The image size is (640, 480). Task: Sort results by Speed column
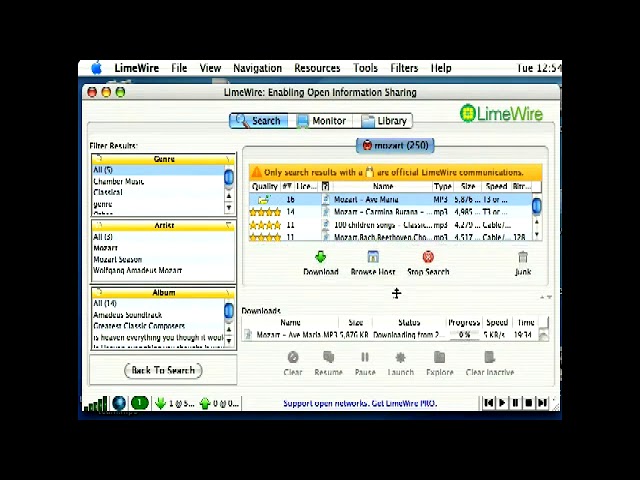tap(496, 187)
